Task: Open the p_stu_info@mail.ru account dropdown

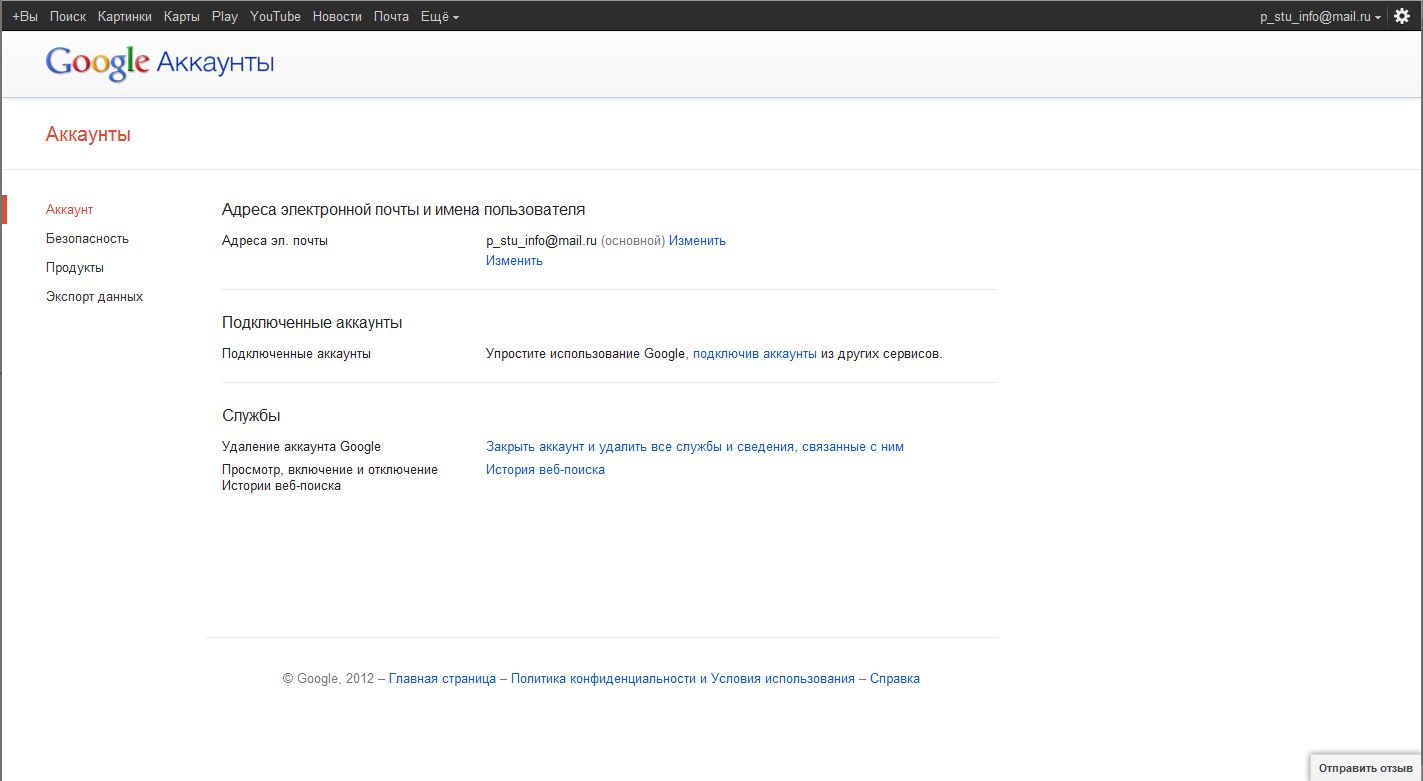Action: (x=1321, y=17)
